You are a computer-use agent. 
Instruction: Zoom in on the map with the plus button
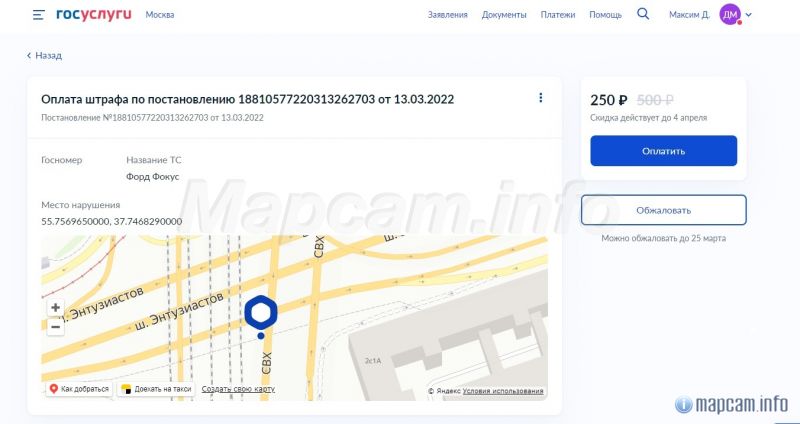[55, 308]
